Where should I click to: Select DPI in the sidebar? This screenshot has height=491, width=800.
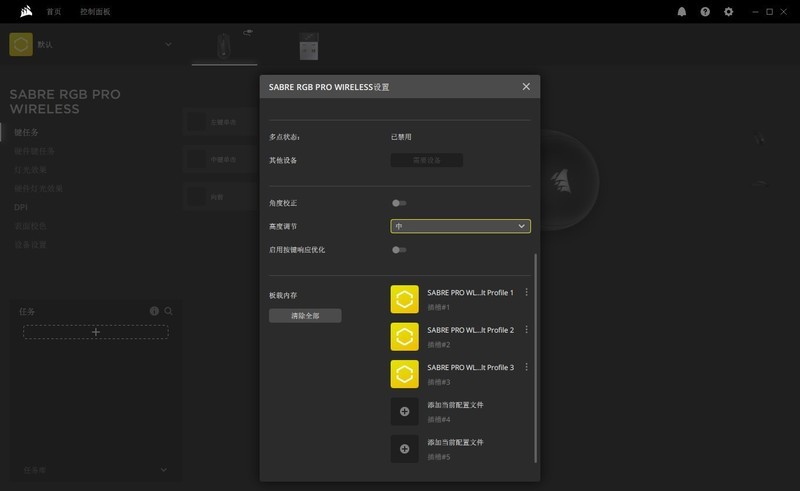(21, 207)
